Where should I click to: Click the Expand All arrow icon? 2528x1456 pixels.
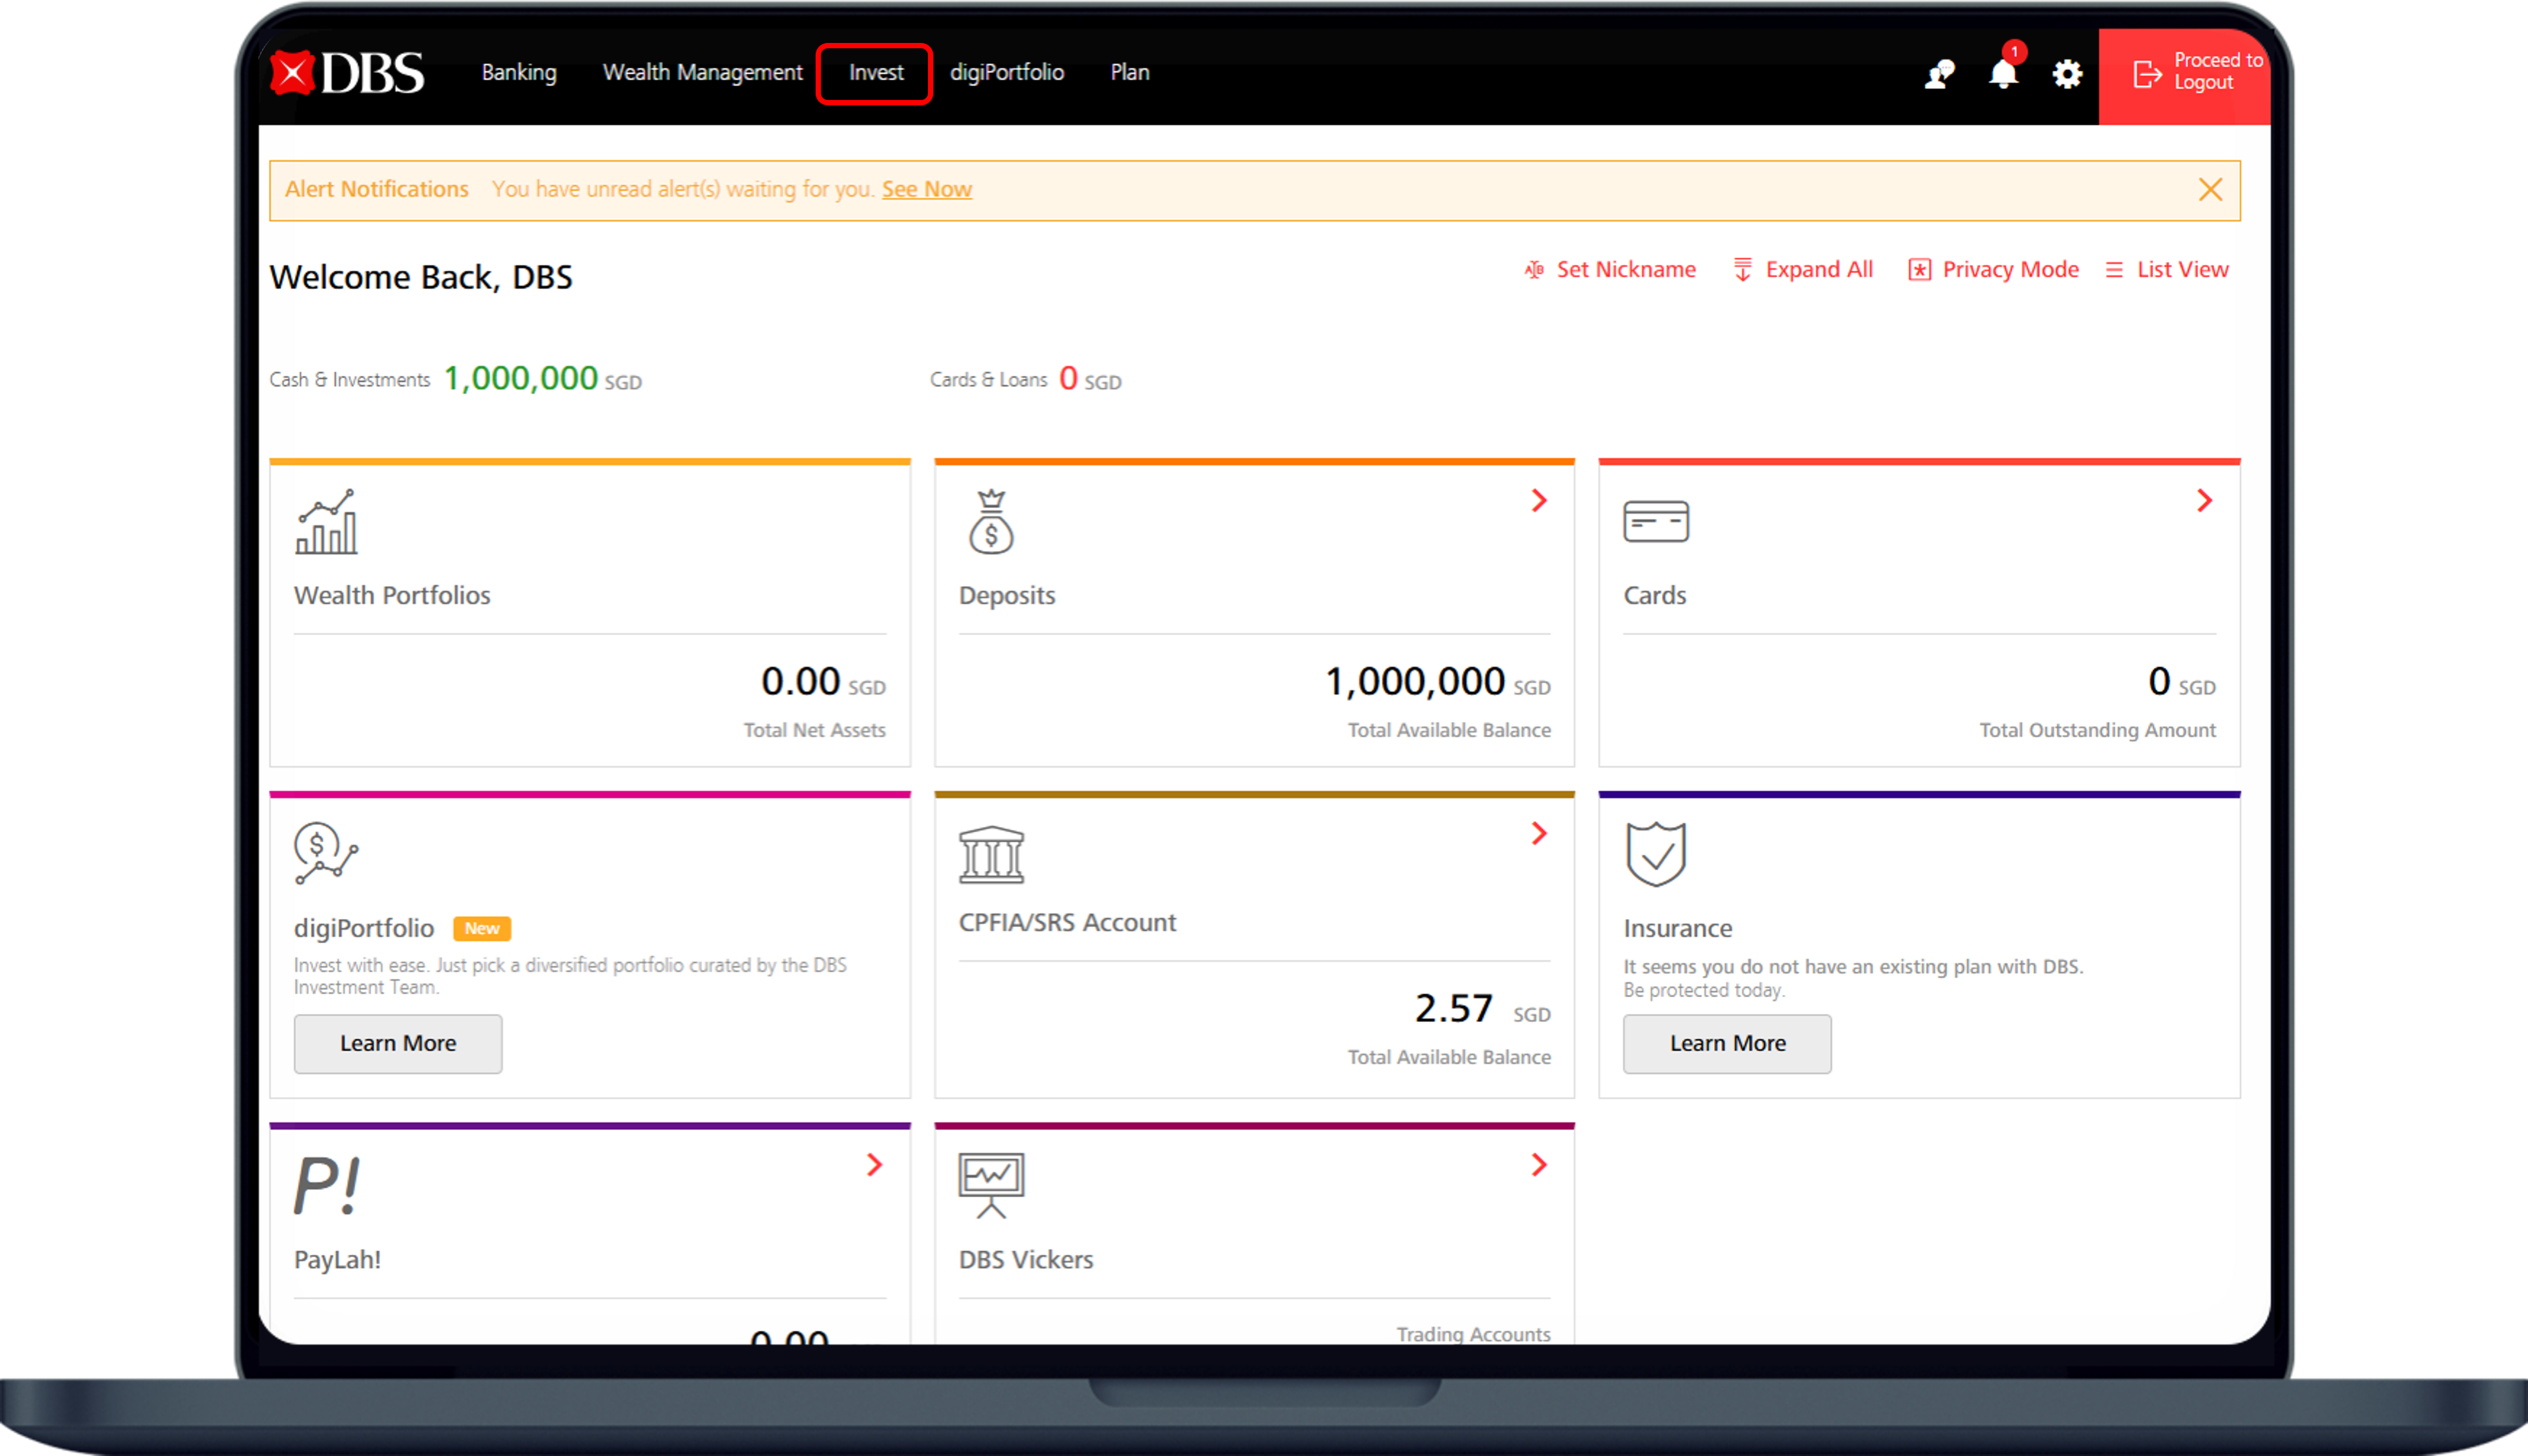(x=1742, y=270)
